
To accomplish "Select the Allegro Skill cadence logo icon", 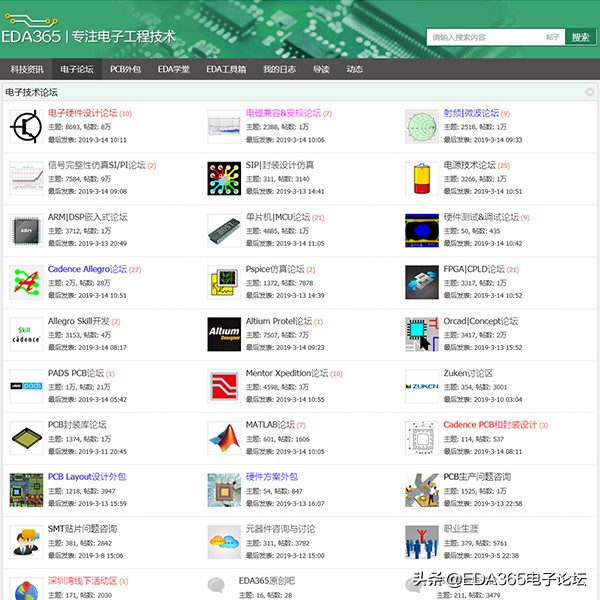I will coord(24,334).
